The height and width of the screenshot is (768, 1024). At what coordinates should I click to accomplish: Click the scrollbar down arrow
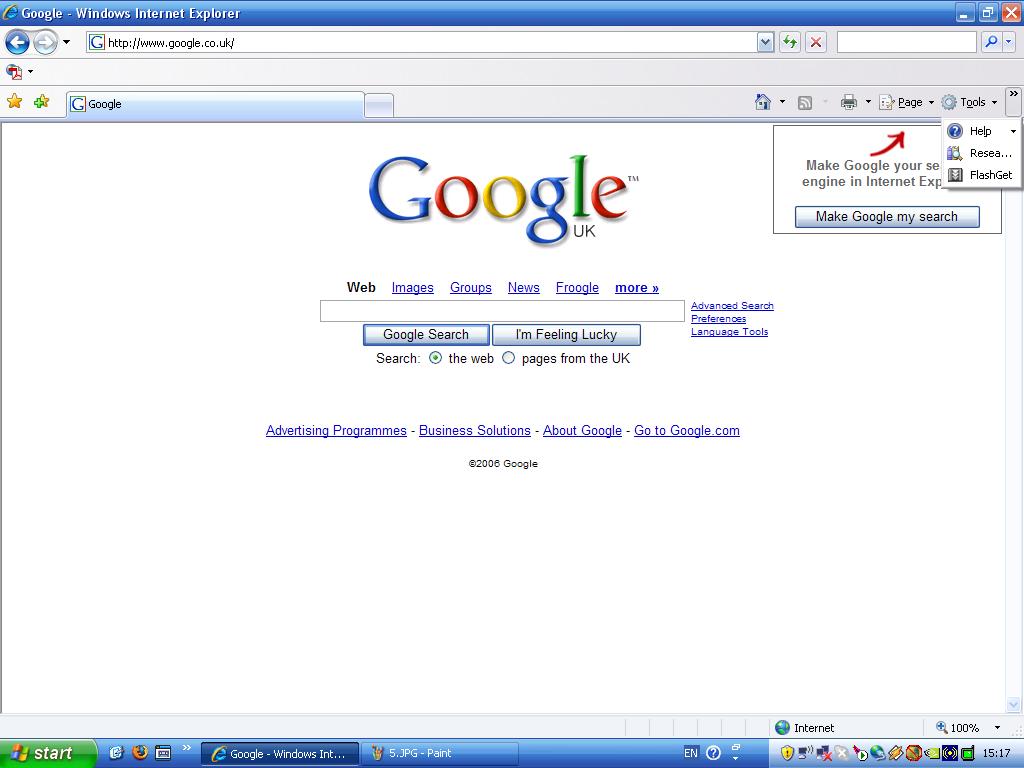click(x=1014, y=704)
